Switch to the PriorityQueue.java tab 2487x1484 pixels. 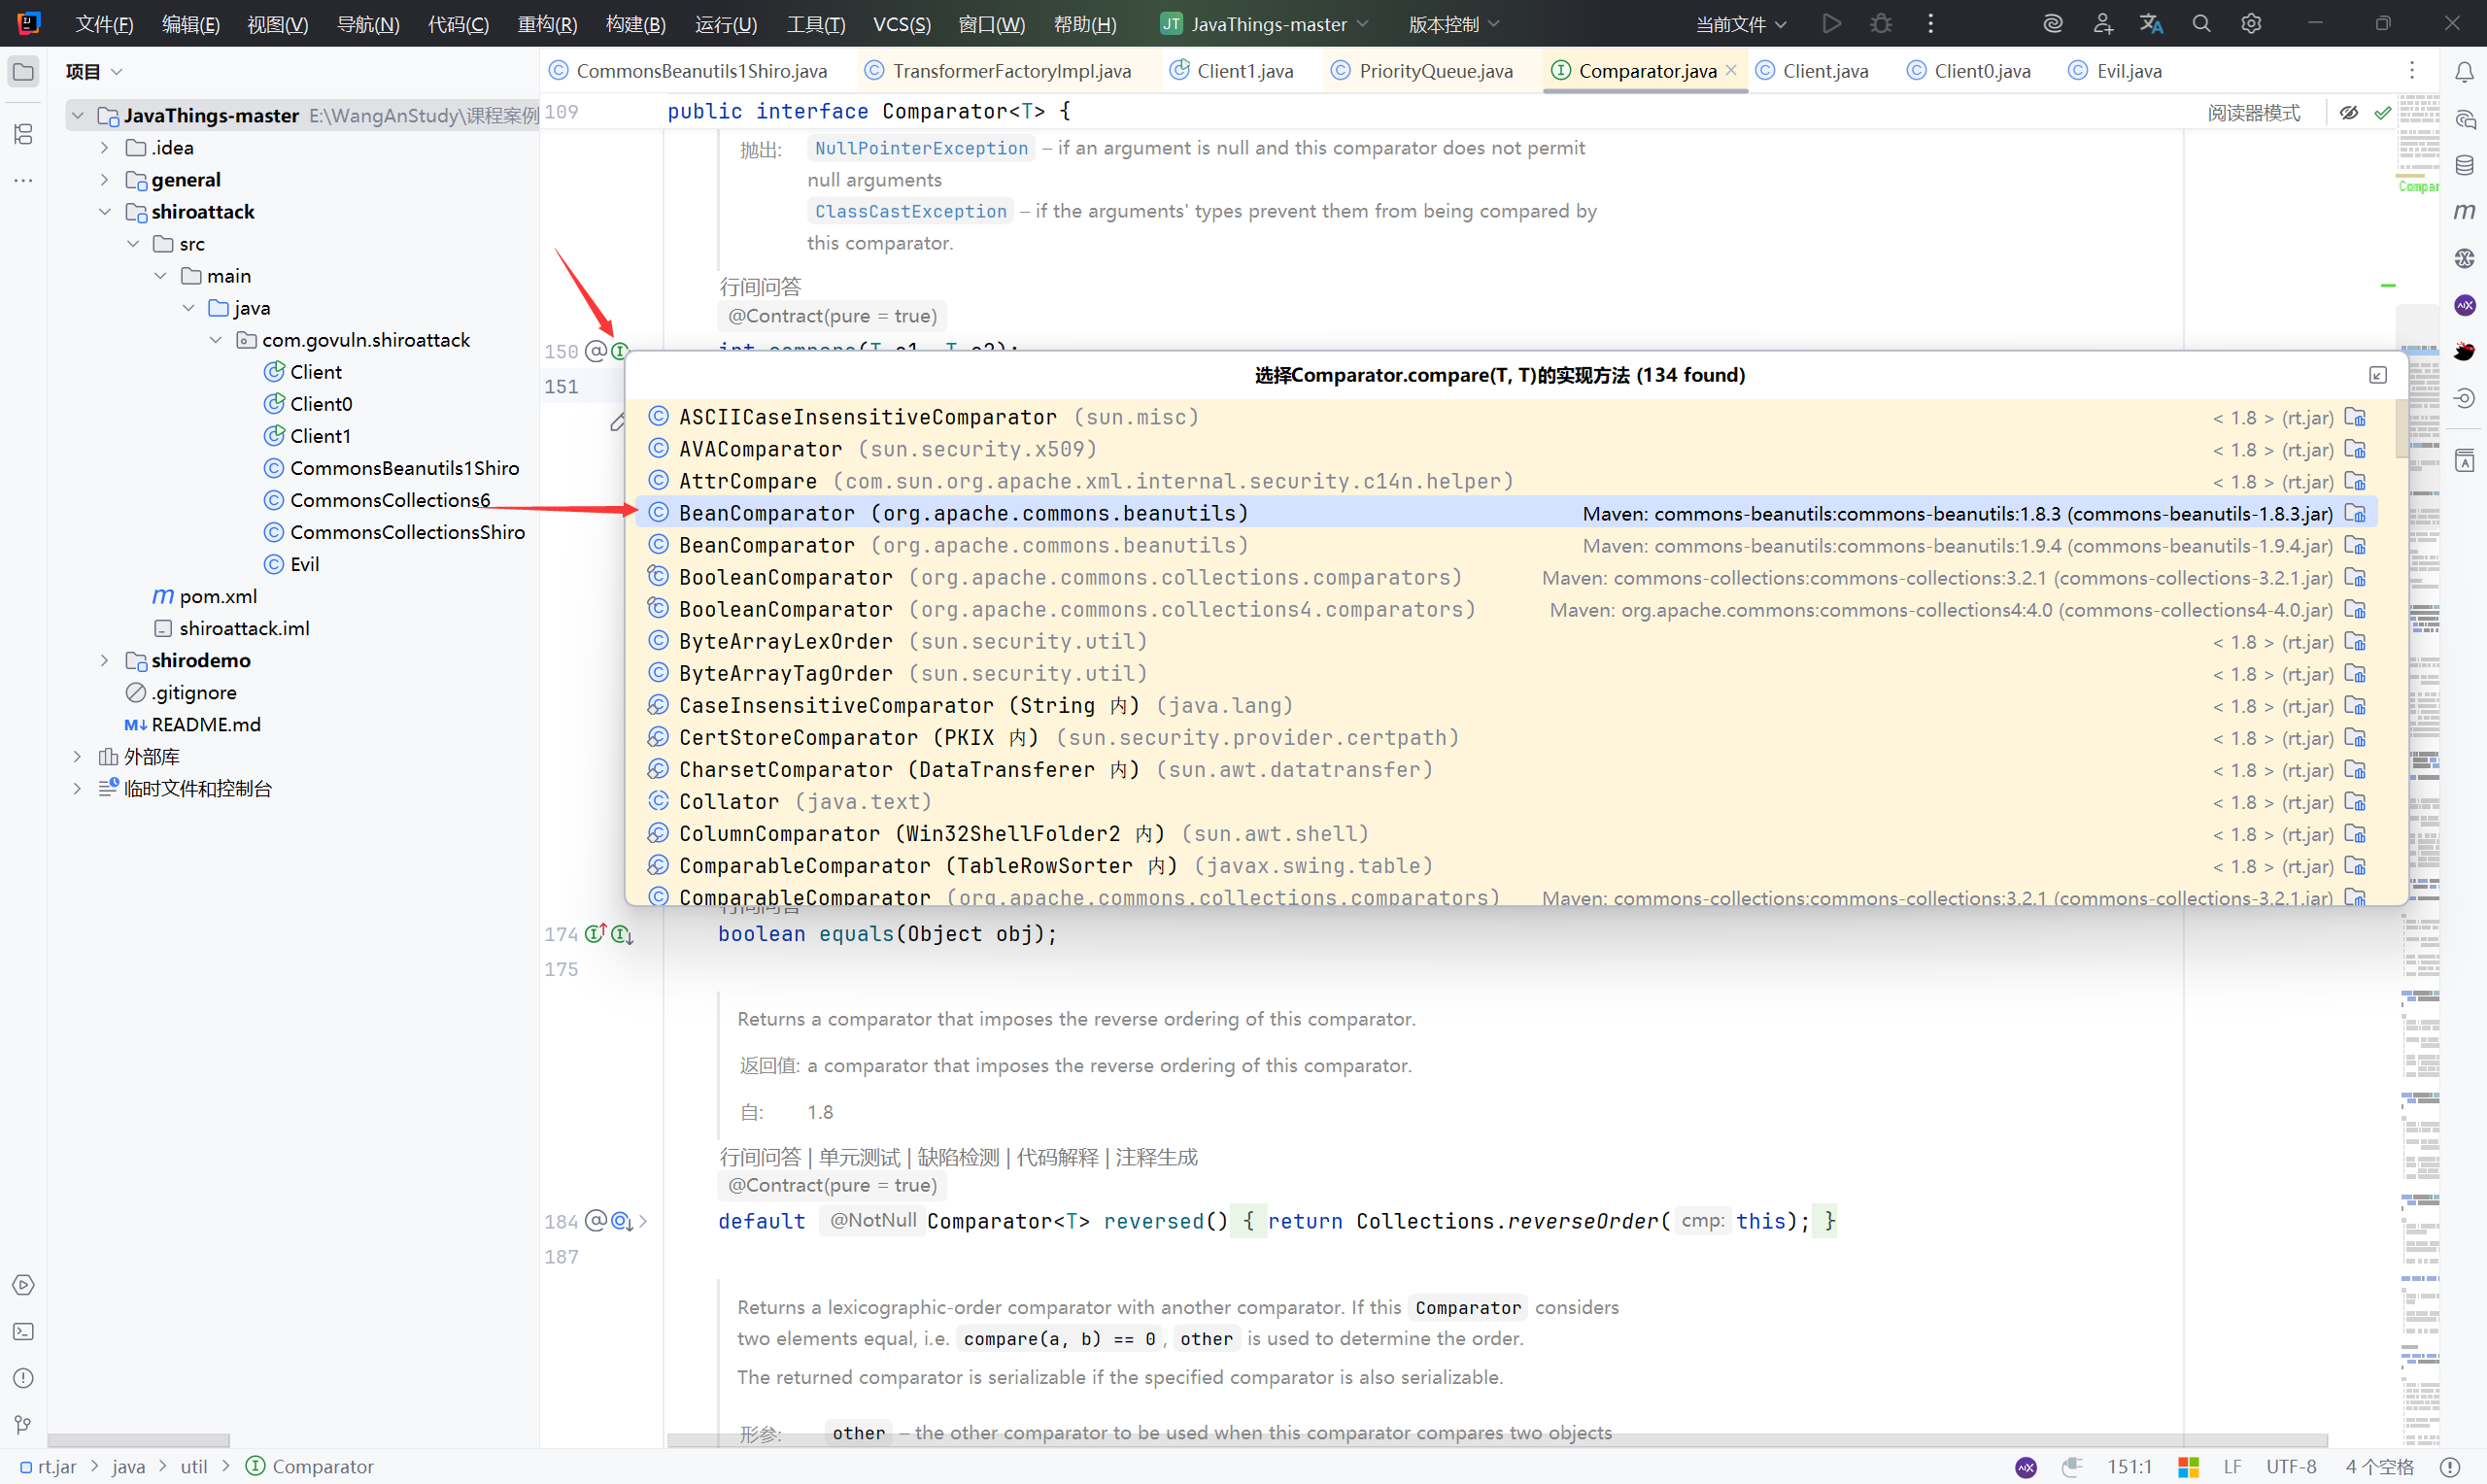[x=1434, y=71]
